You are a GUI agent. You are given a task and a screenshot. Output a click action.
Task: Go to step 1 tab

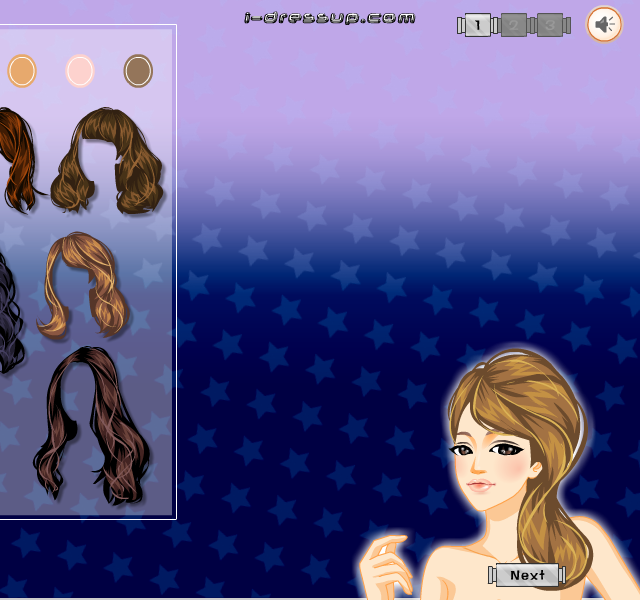(478, 25)
